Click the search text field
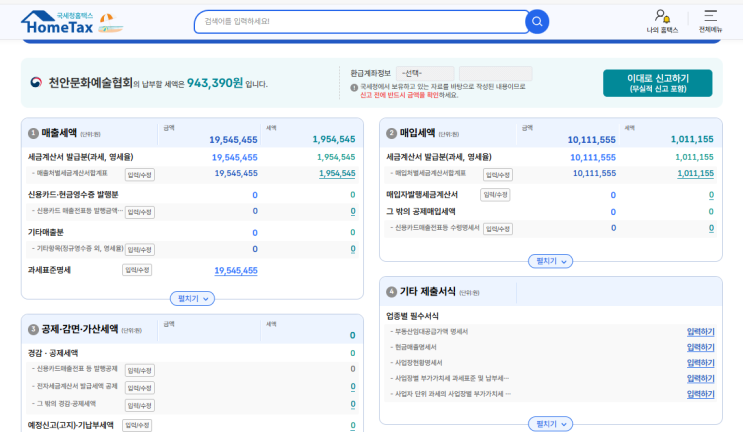The width and height of the screenshot is (743, 432). pyautogui.click(x=361, y=22)
